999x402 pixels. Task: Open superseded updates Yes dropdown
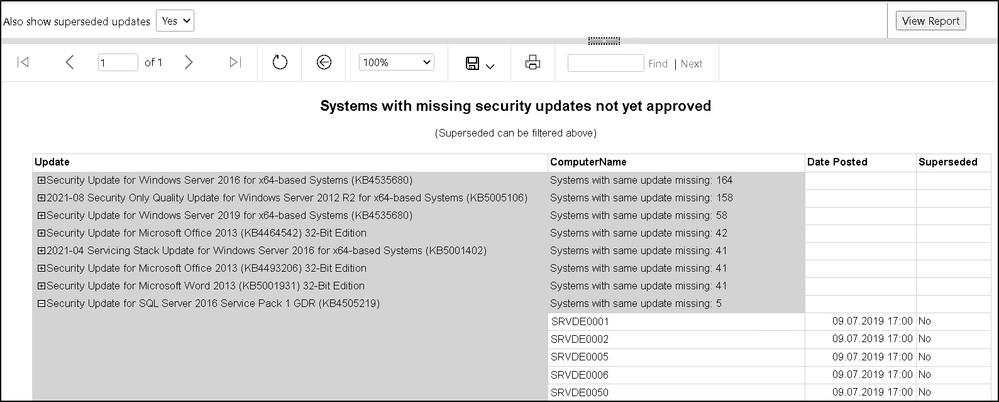[176, 20]
